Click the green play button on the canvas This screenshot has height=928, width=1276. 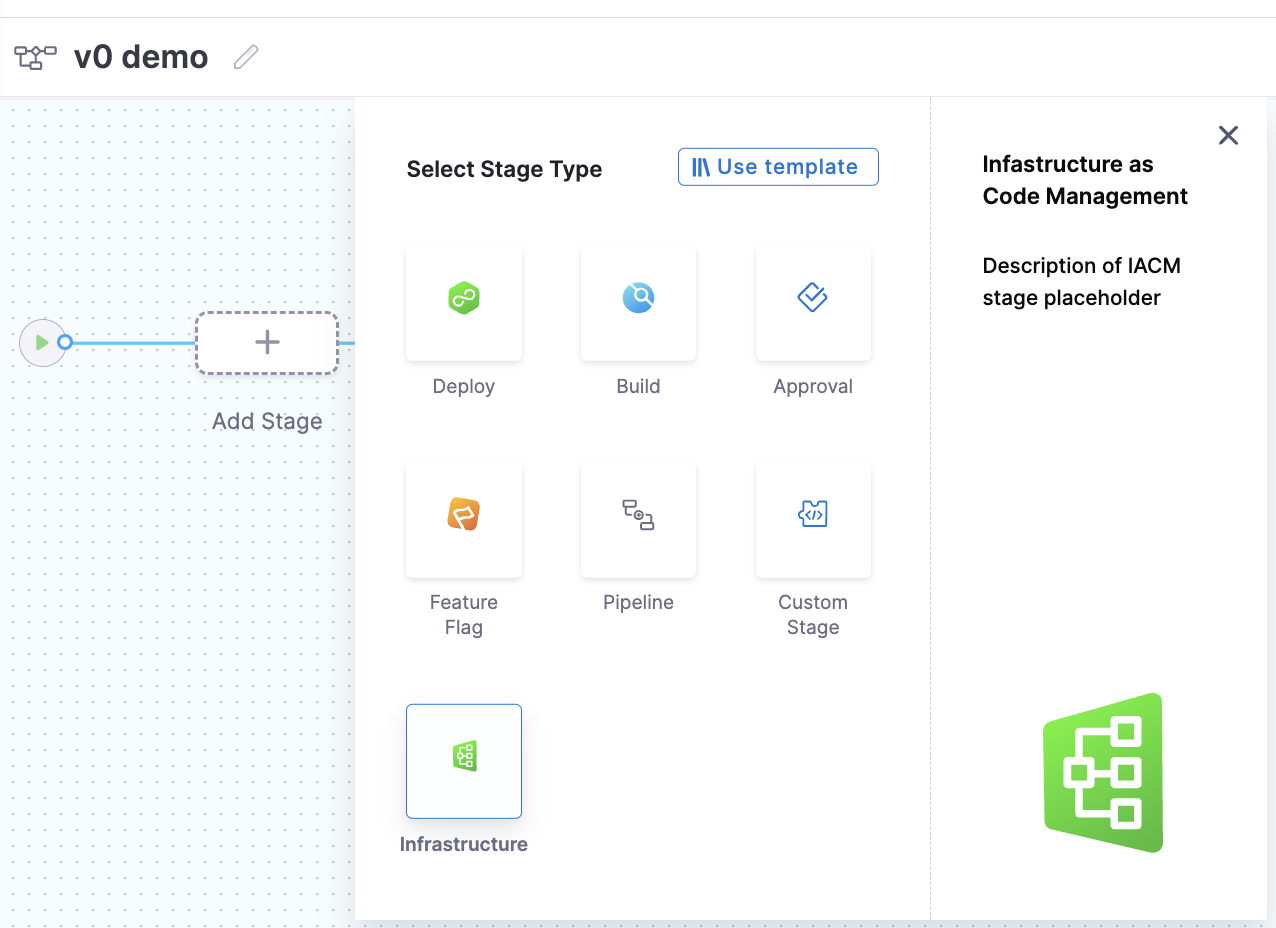tap(41, 342)
